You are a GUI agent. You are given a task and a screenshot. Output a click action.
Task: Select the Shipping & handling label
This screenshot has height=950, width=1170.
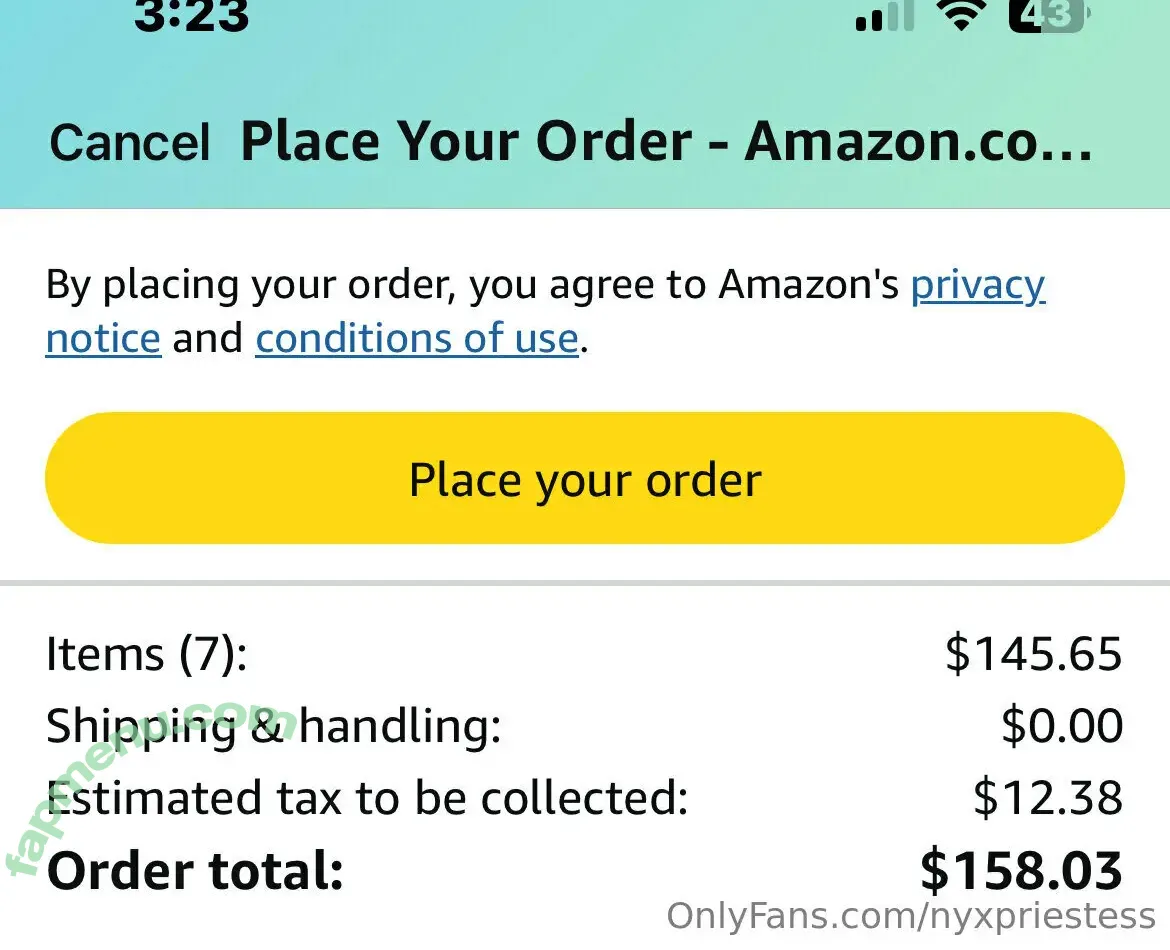(273, 727)
